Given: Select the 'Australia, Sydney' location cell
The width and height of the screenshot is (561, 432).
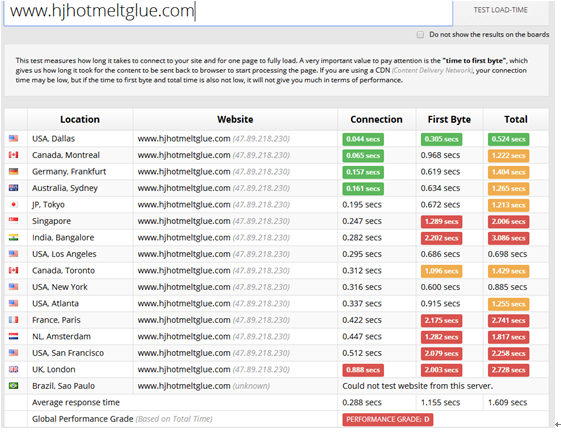Looking at the screenshot, I should (x=80, y=188).
